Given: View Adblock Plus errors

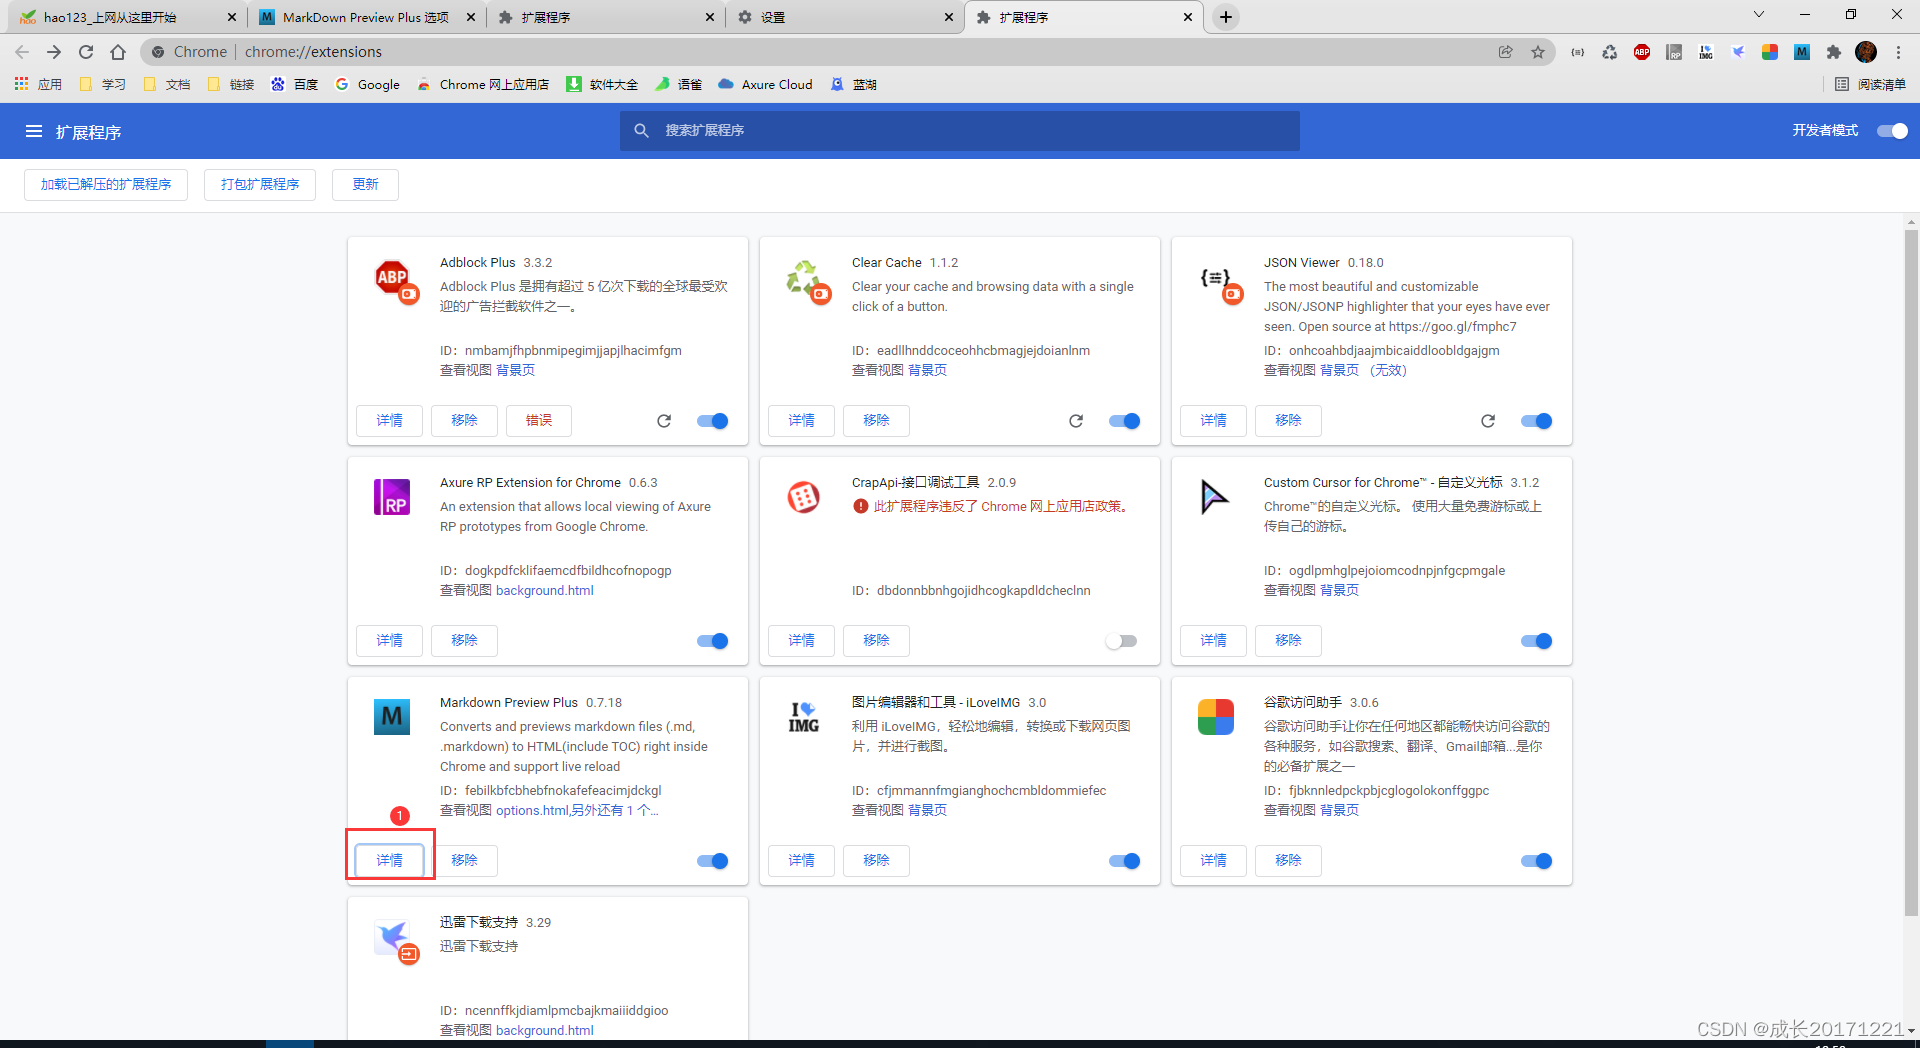Looking at the screenshot, I should pyautogui.click(x=539, y=421).
